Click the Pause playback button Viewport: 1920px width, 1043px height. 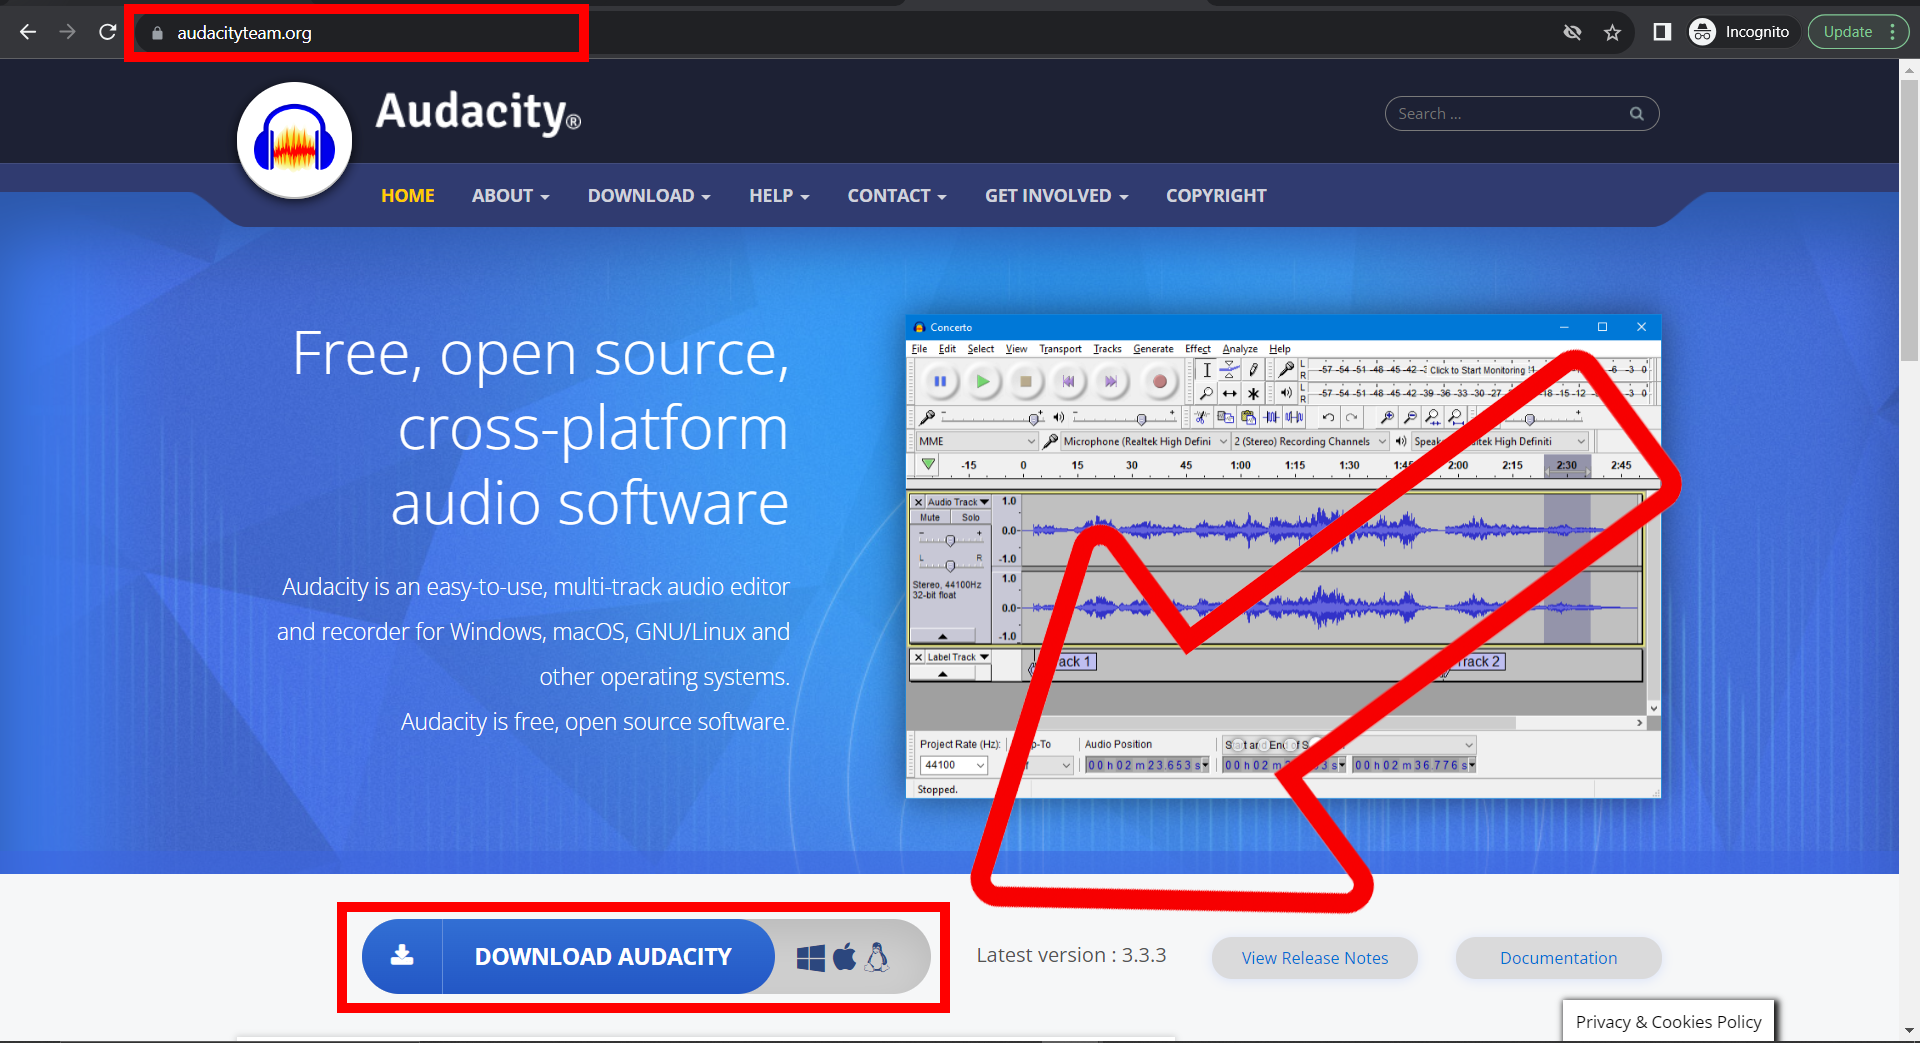(941, 381)
